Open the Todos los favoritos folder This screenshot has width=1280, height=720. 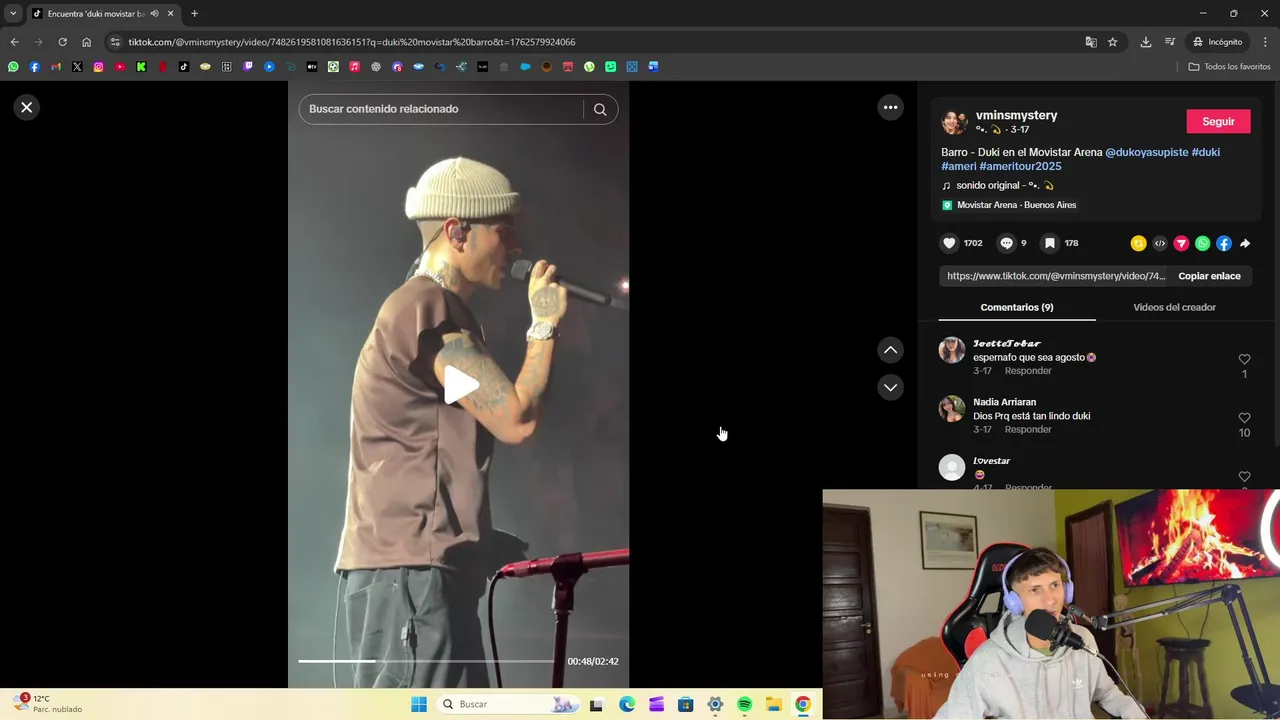coord(1229,67)
